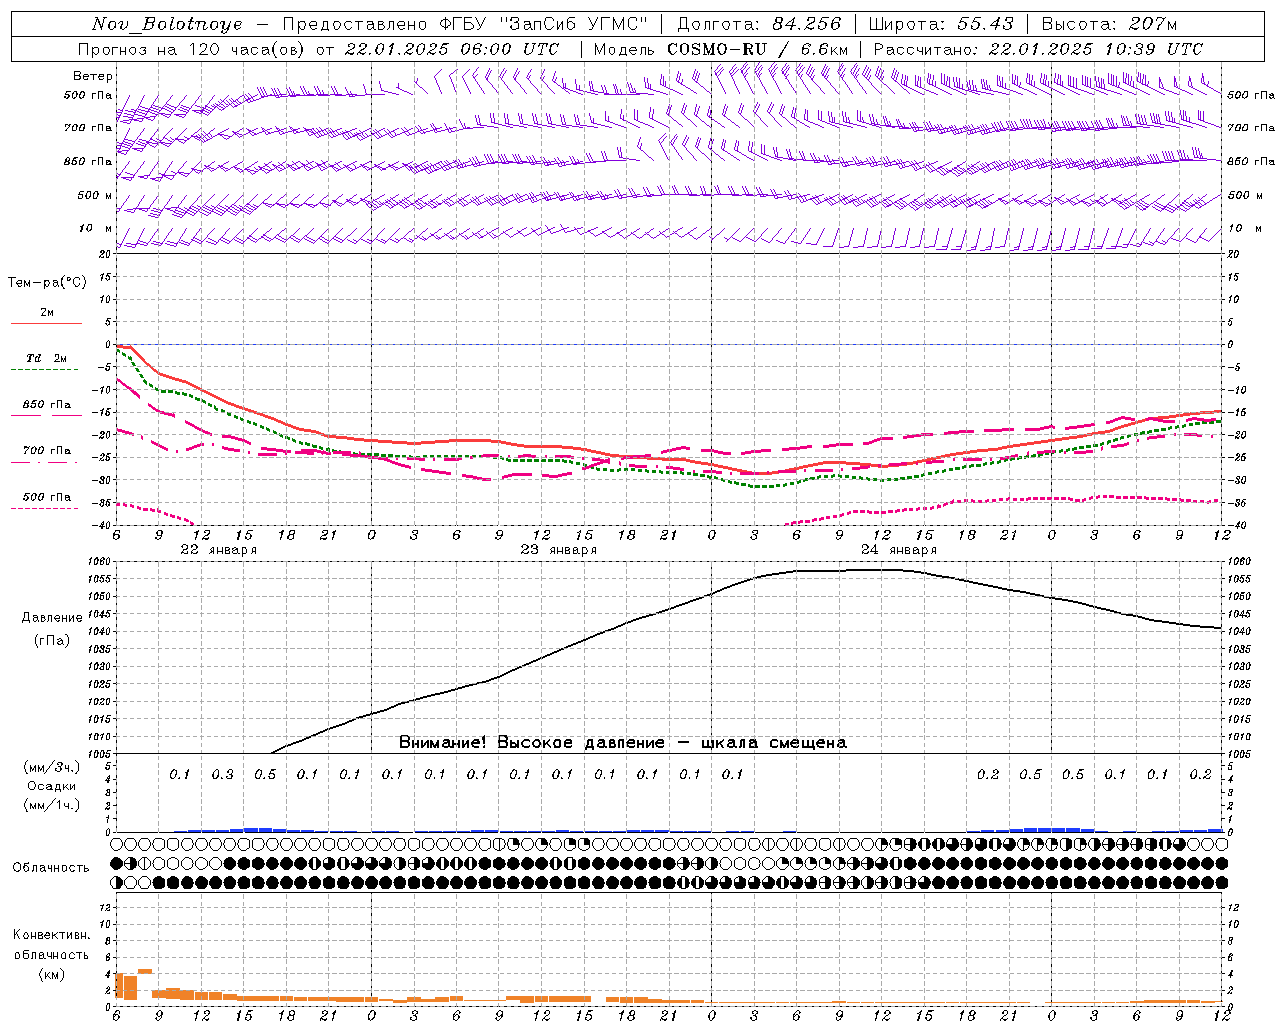The width and height of the screenshot is (1280, 1024).
Task: Click the Осадки label
Action: pyautogui.click(x=52, y=787)
